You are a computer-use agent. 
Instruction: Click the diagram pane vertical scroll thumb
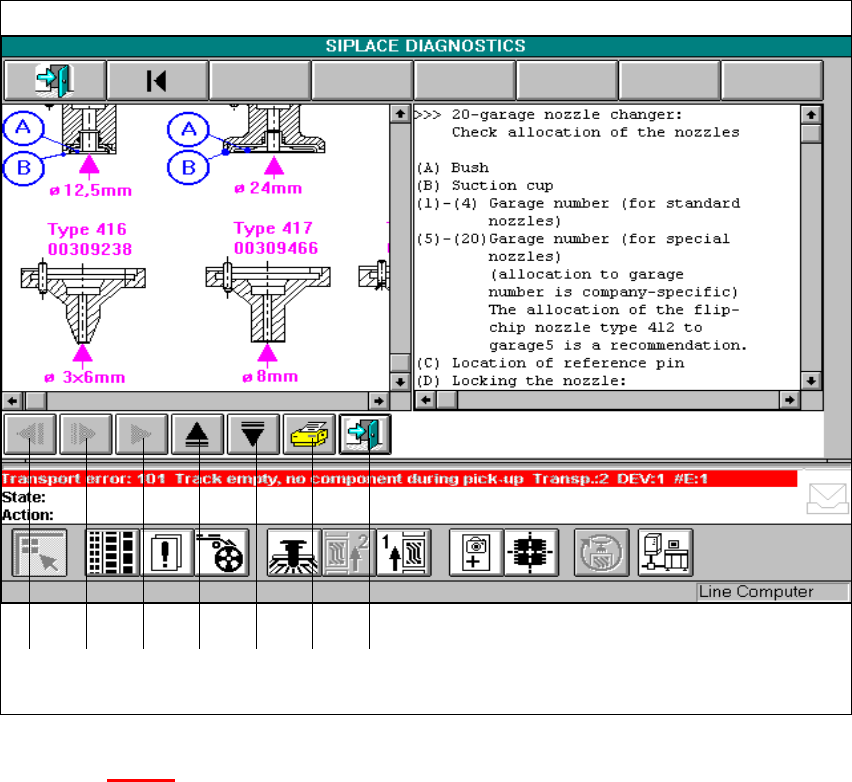[400, 362]
